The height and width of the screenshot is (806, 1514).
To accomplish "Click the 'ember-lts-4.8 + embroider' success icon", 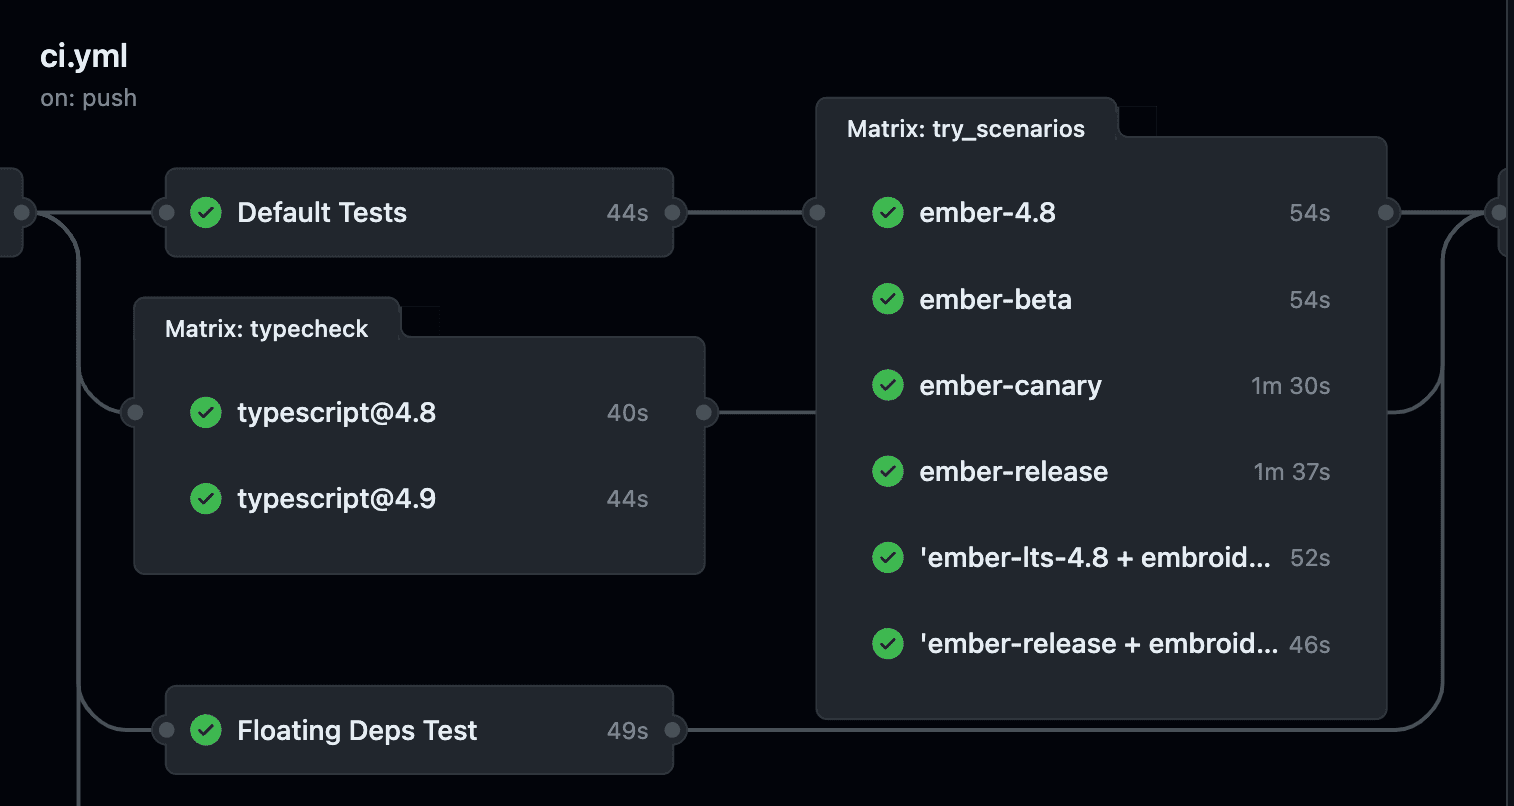I will 887,557.
